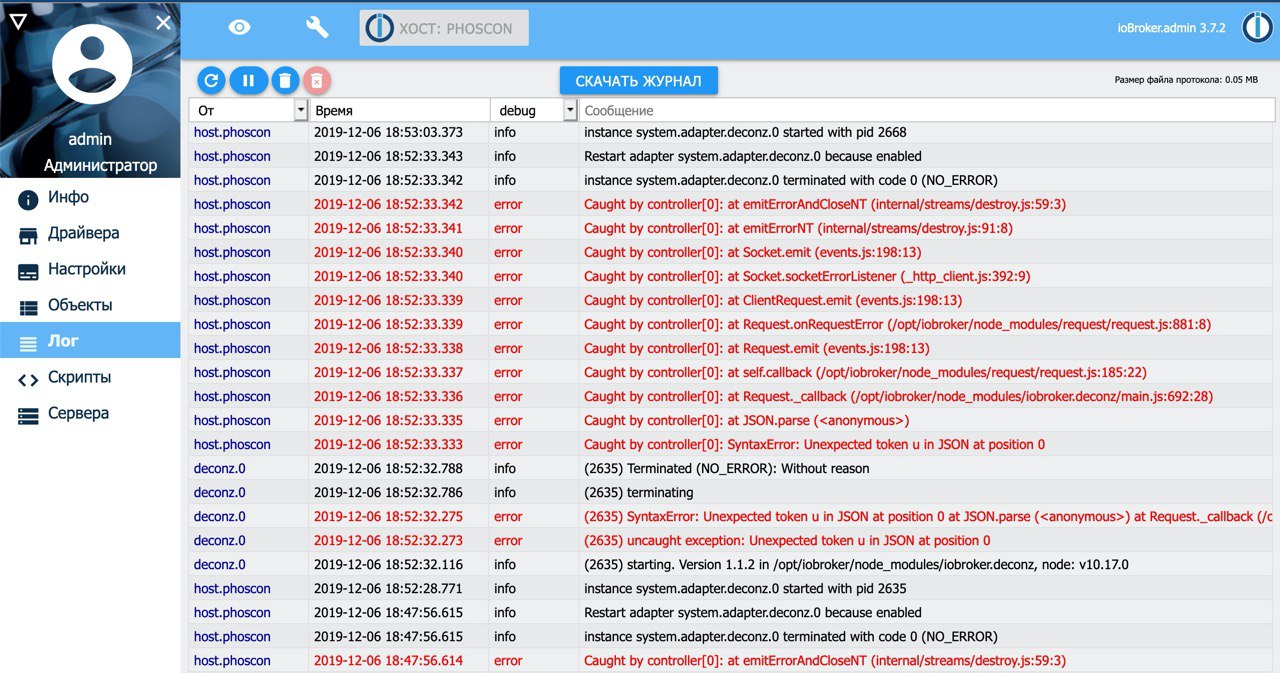This screenshot has width=1280, height=673.
Task: Select '(2635) terminating' message
Action: click(639, 492)
